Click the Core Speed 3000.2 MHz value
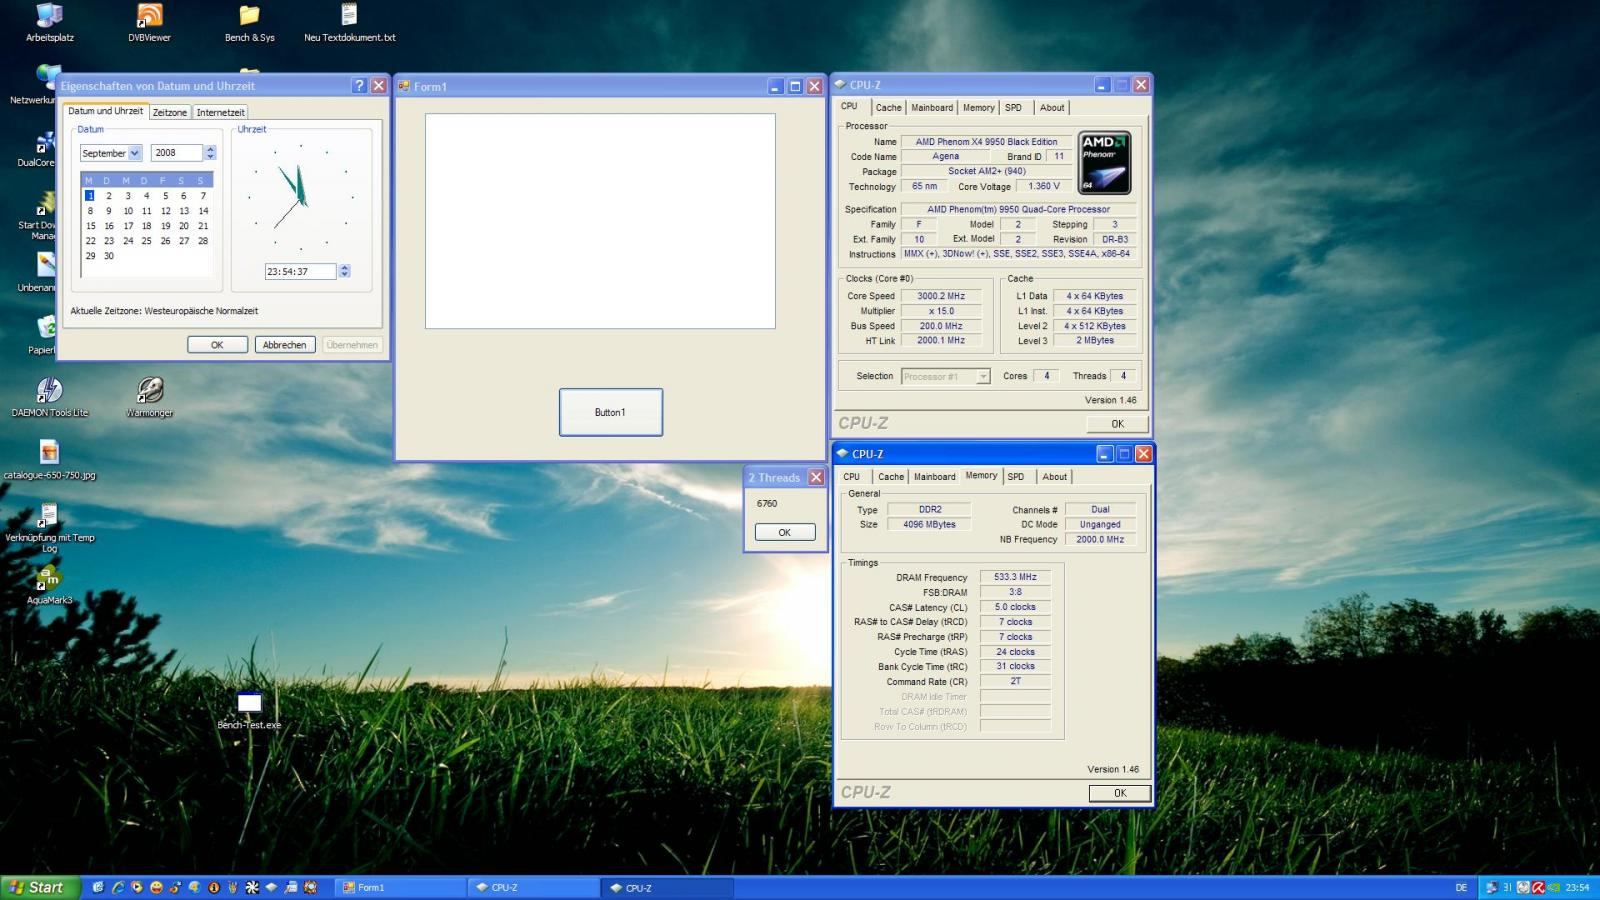 click(x=941, y=296)
